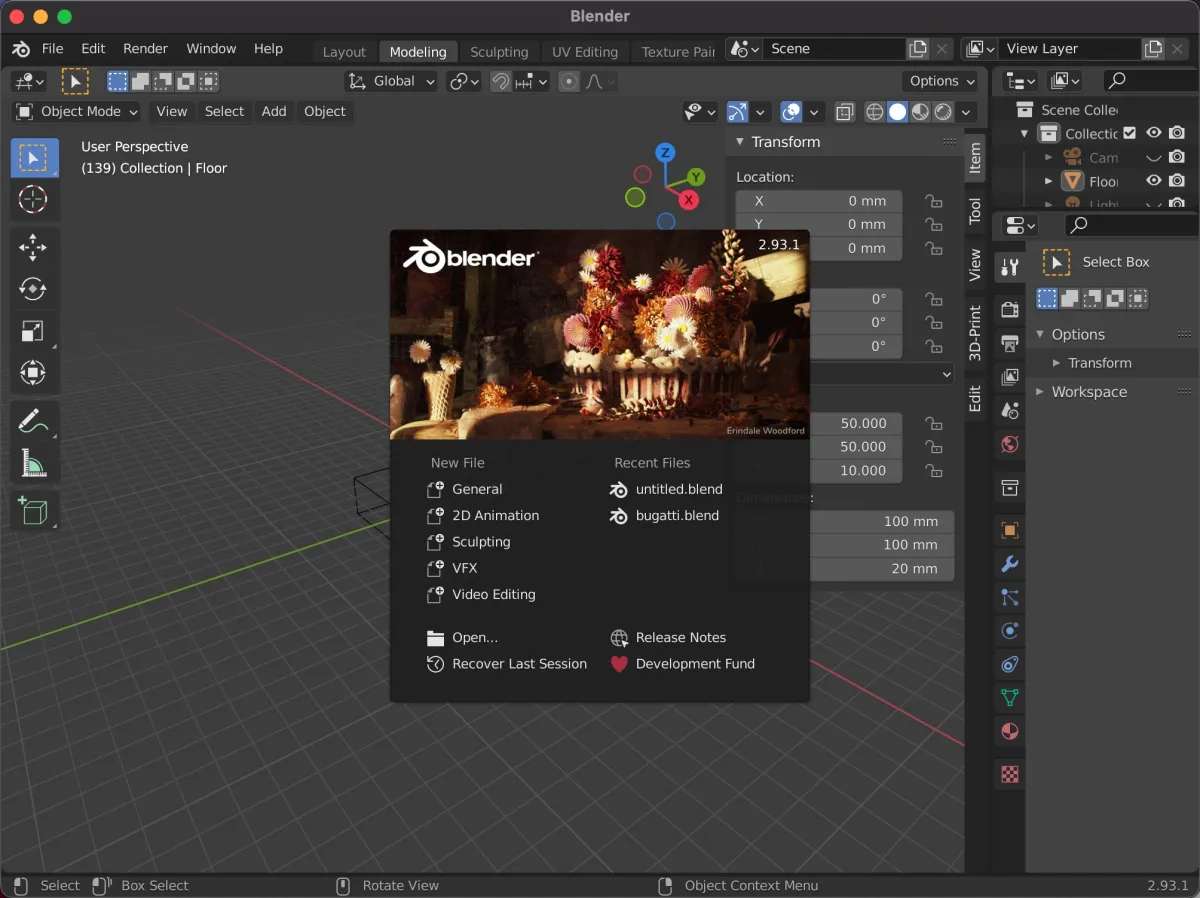The image size is (1200, 898).
Task: Lock the Location X value
Action: pos(933,201)
